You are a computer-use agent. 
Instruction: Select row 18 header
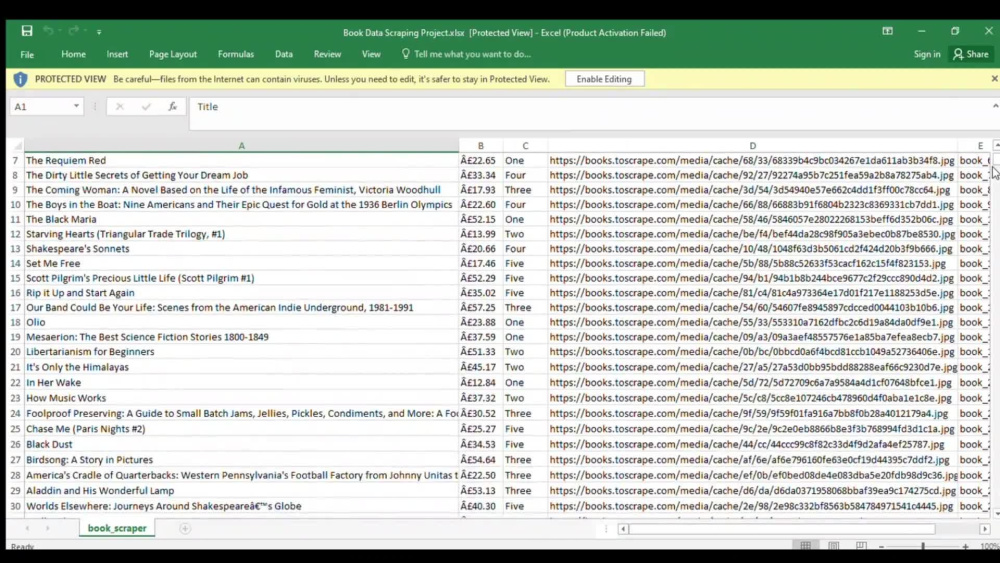click(x=15, y=322)
